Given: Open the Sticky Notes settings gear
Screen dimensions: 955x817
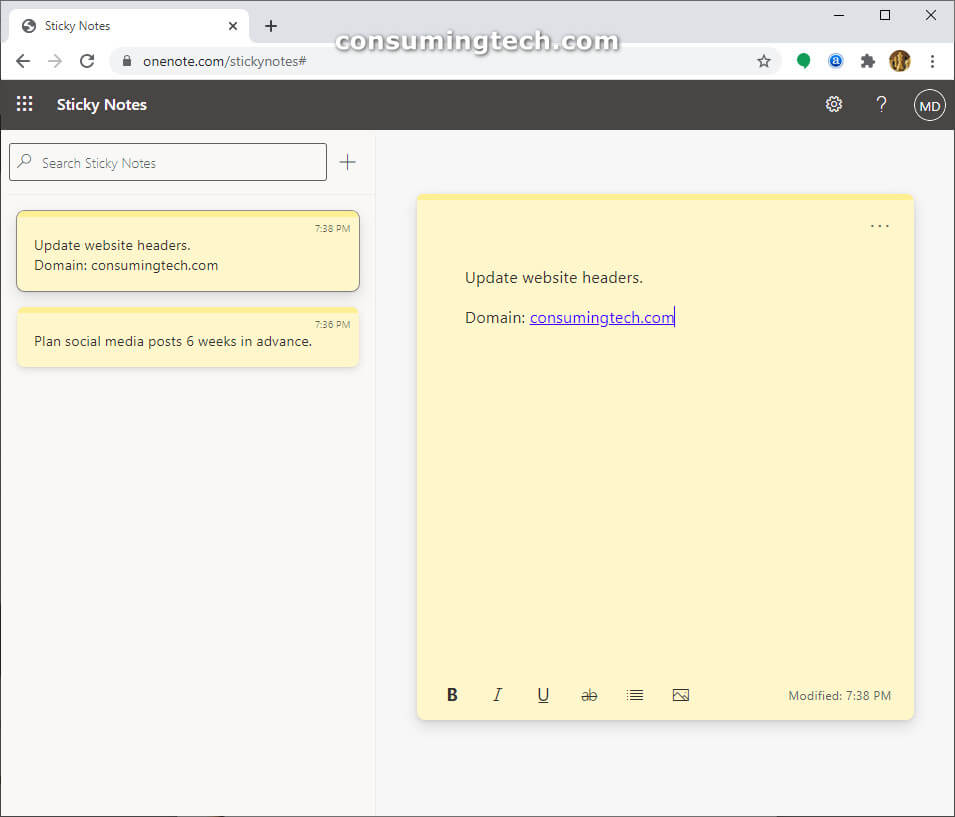Looking at the screenshot, I should pyautogui.click(x=834, y=104).
